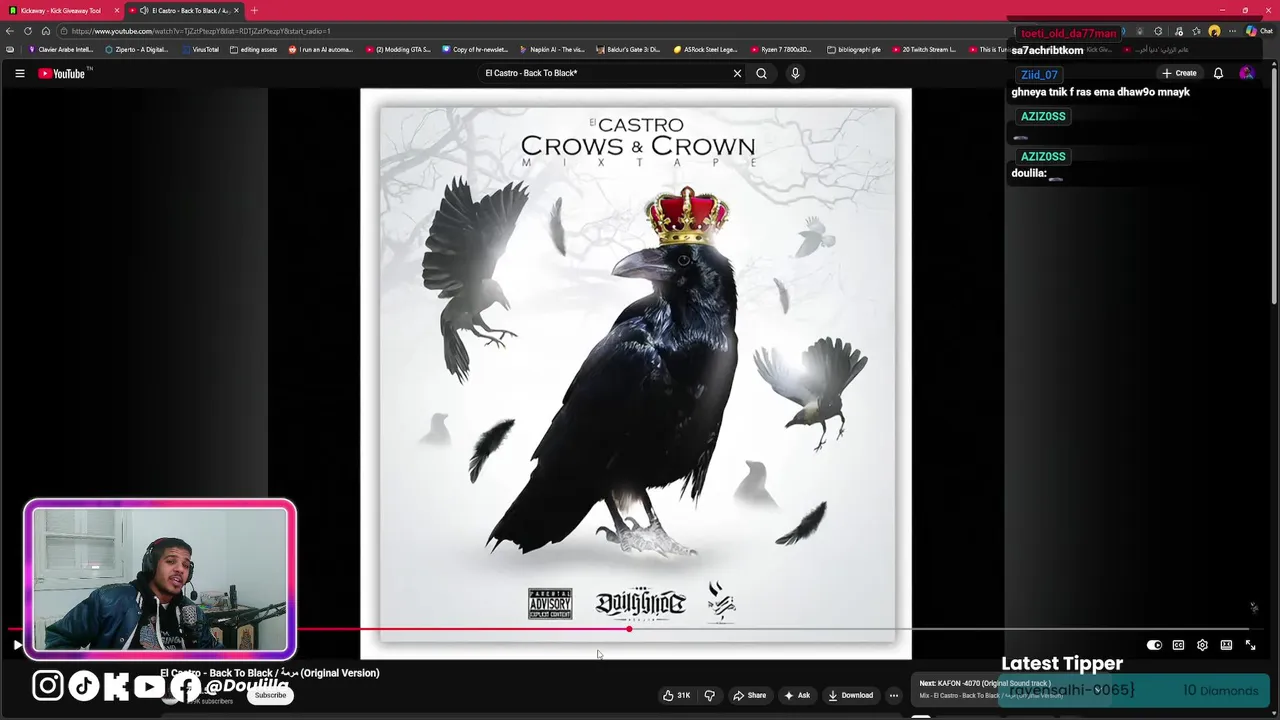Open 20 Twitch Stream I... bookmark
The width and height of the screenshot is (1280, 720).
pyautogui.click(x=925, y=49)
